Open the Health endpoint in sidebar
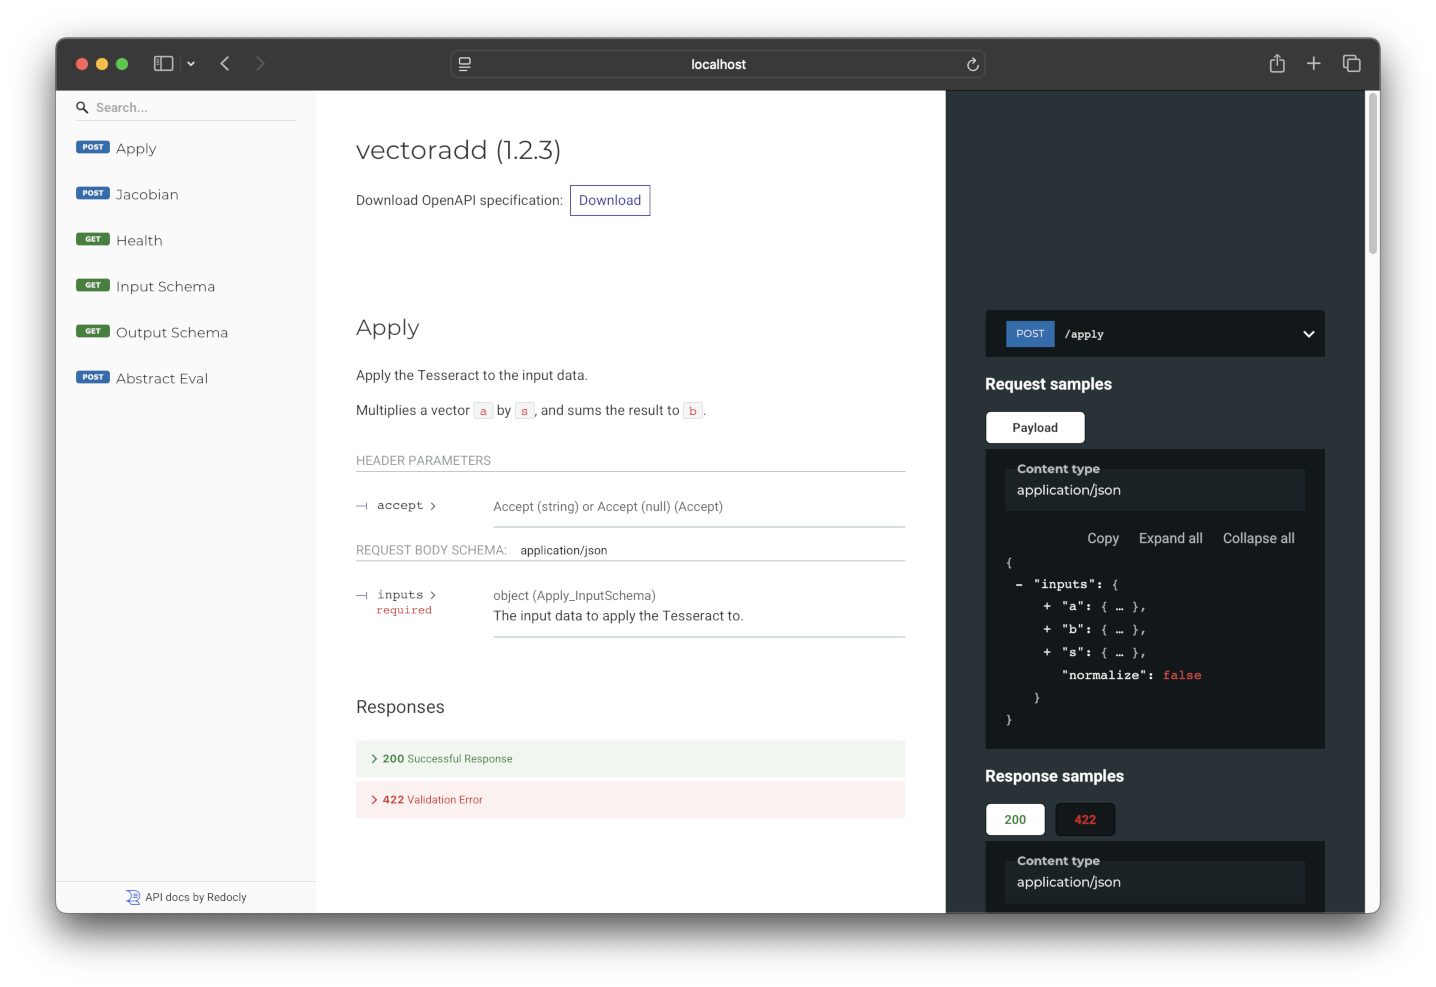The image size is (1436, 987). (185, 240)
